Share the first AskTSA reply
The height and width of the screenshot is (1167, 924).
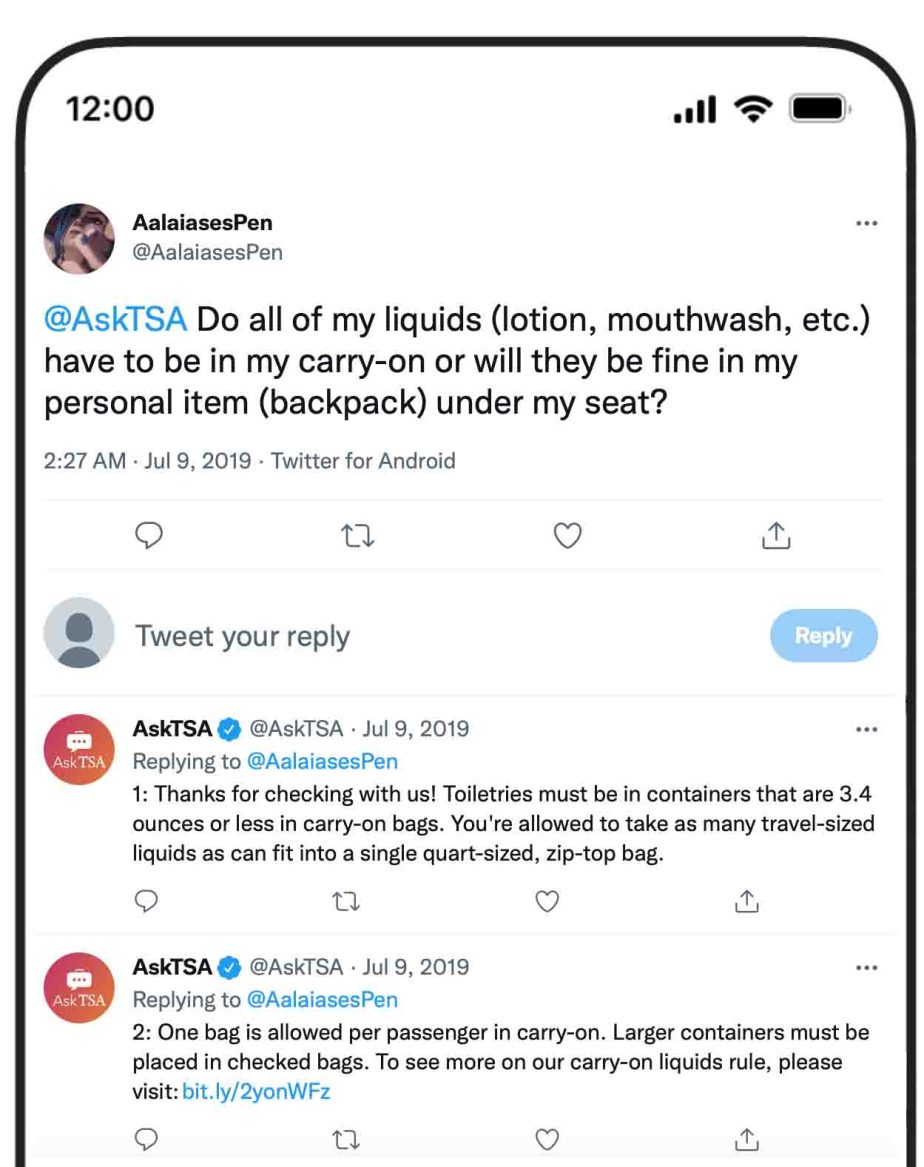tap(746, 902)
